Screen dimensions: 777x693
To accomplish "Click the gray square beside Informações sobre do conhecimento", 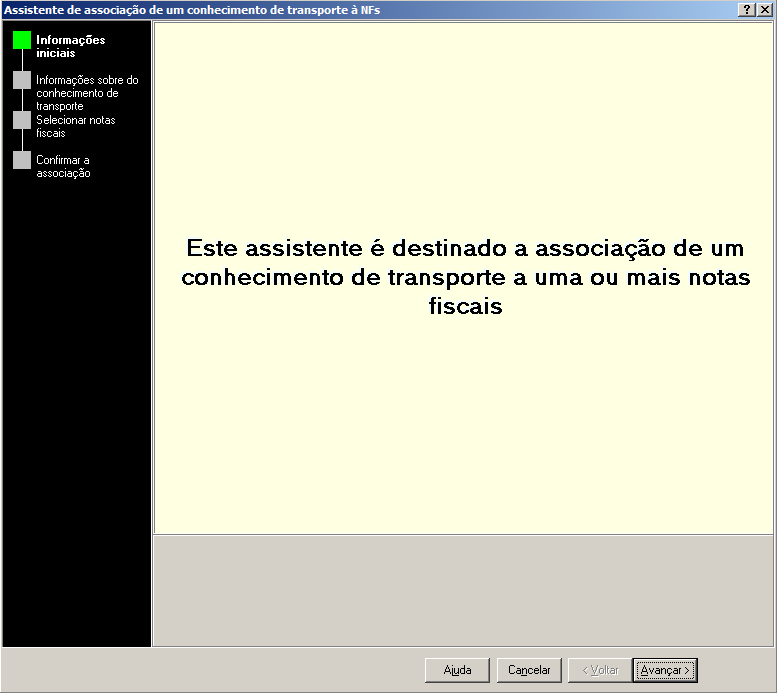I will [x=22, y=80].
